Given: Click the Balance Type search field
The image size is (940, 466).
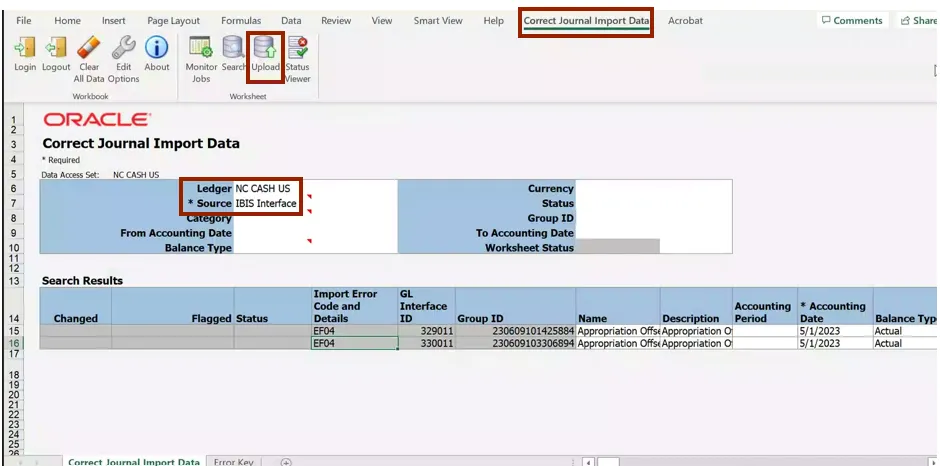Looking at the screenshot, I should coord(315,248).
